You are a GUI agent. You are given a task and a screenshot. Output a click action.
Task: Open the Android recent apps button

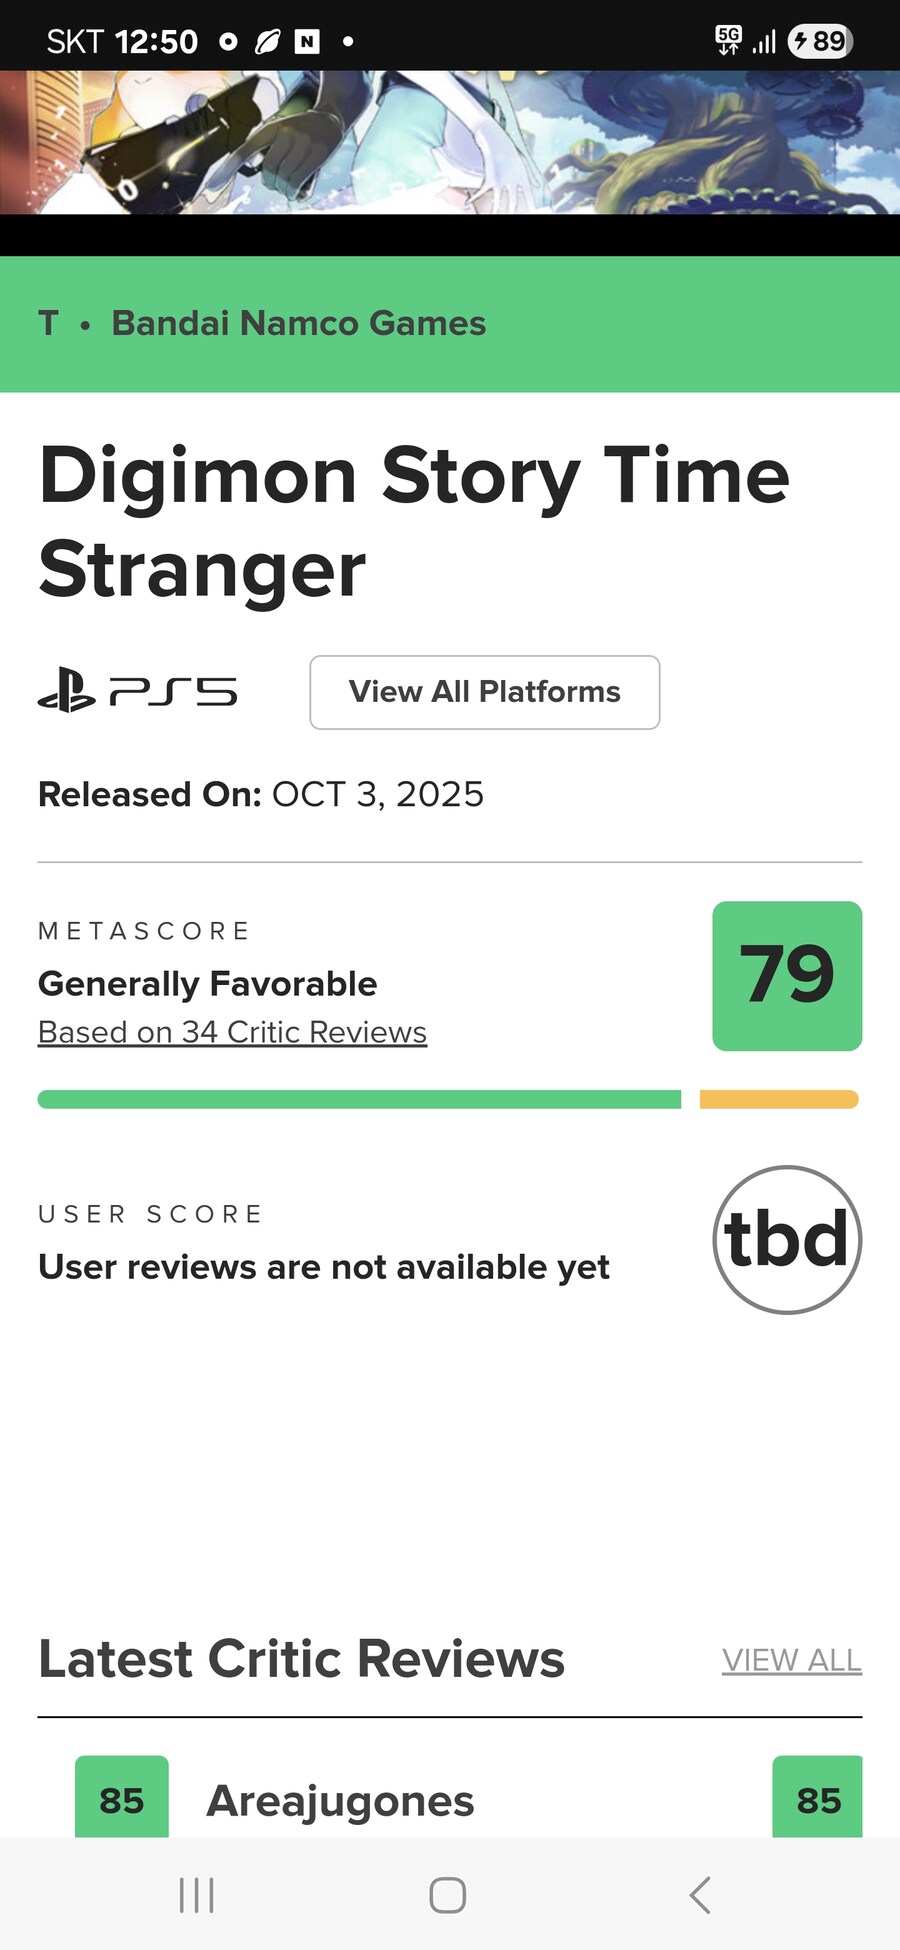(x=196, y=1894)
